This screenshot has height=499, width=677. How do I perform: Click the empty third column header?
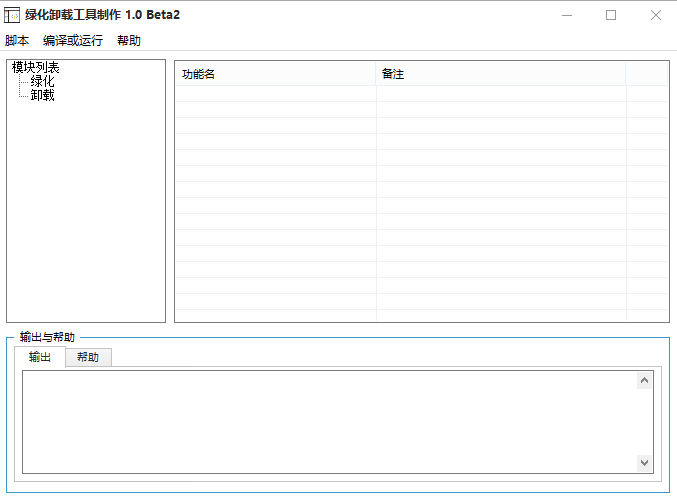tap(647, 74)
